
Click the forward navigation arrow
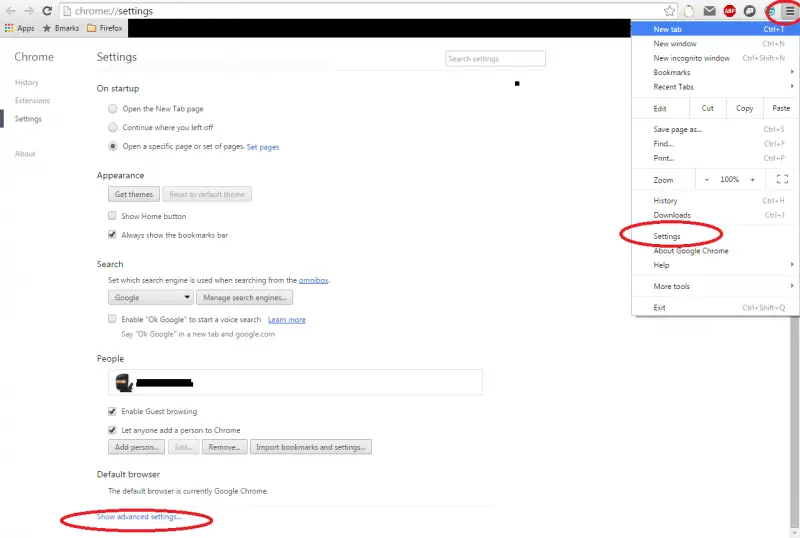pyautogui.click(x=29, y=11)
